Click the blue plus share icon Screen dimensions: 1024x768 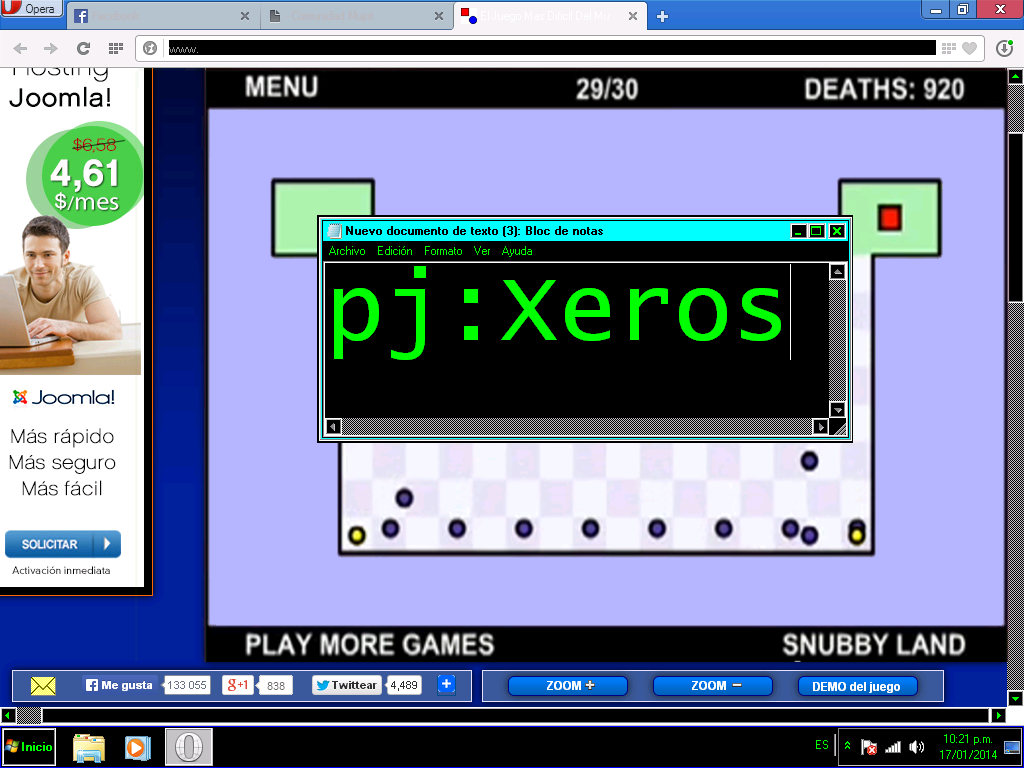[446, 685]
